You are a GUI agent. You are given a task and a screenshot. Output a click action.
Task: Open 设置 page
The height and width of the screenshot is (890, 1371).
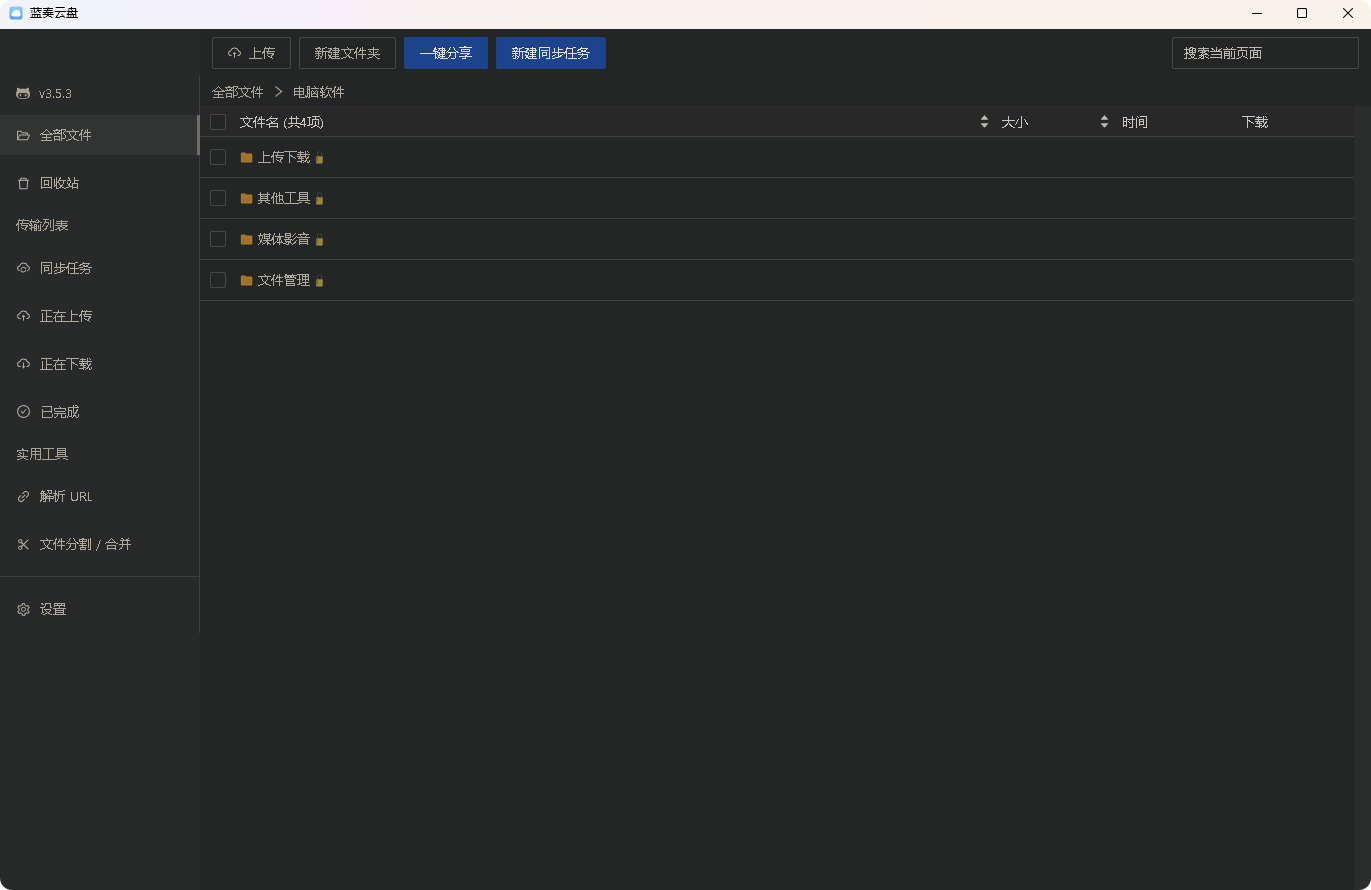tap(99, 609)
